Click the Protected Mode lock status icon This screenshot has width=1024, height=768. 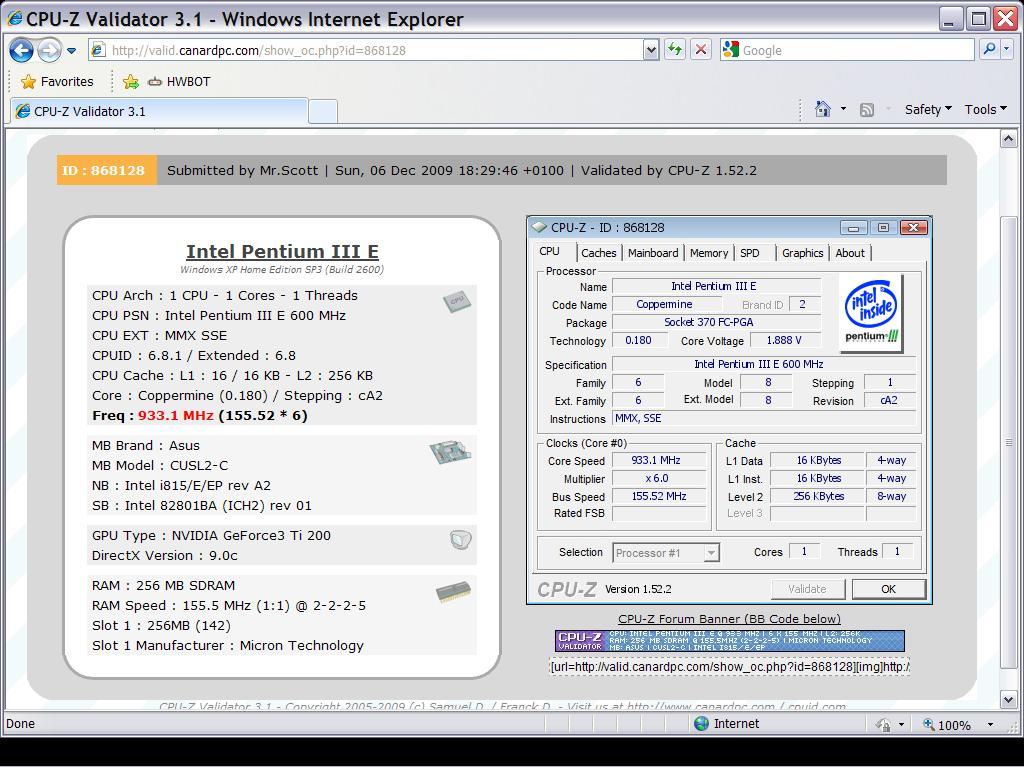pos(884,725)
